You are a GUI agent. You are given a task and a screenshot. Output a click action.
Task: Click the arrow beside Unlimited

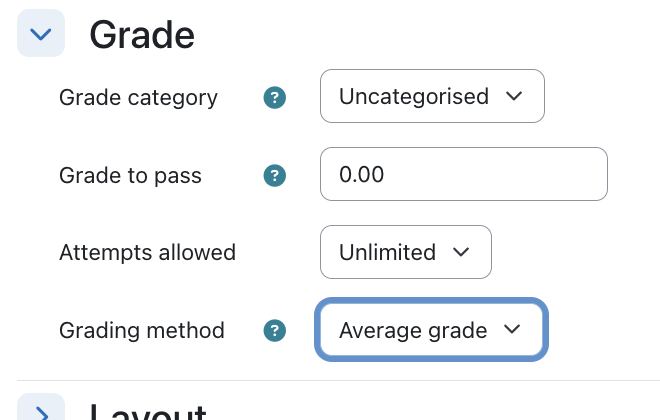[461, 252]
